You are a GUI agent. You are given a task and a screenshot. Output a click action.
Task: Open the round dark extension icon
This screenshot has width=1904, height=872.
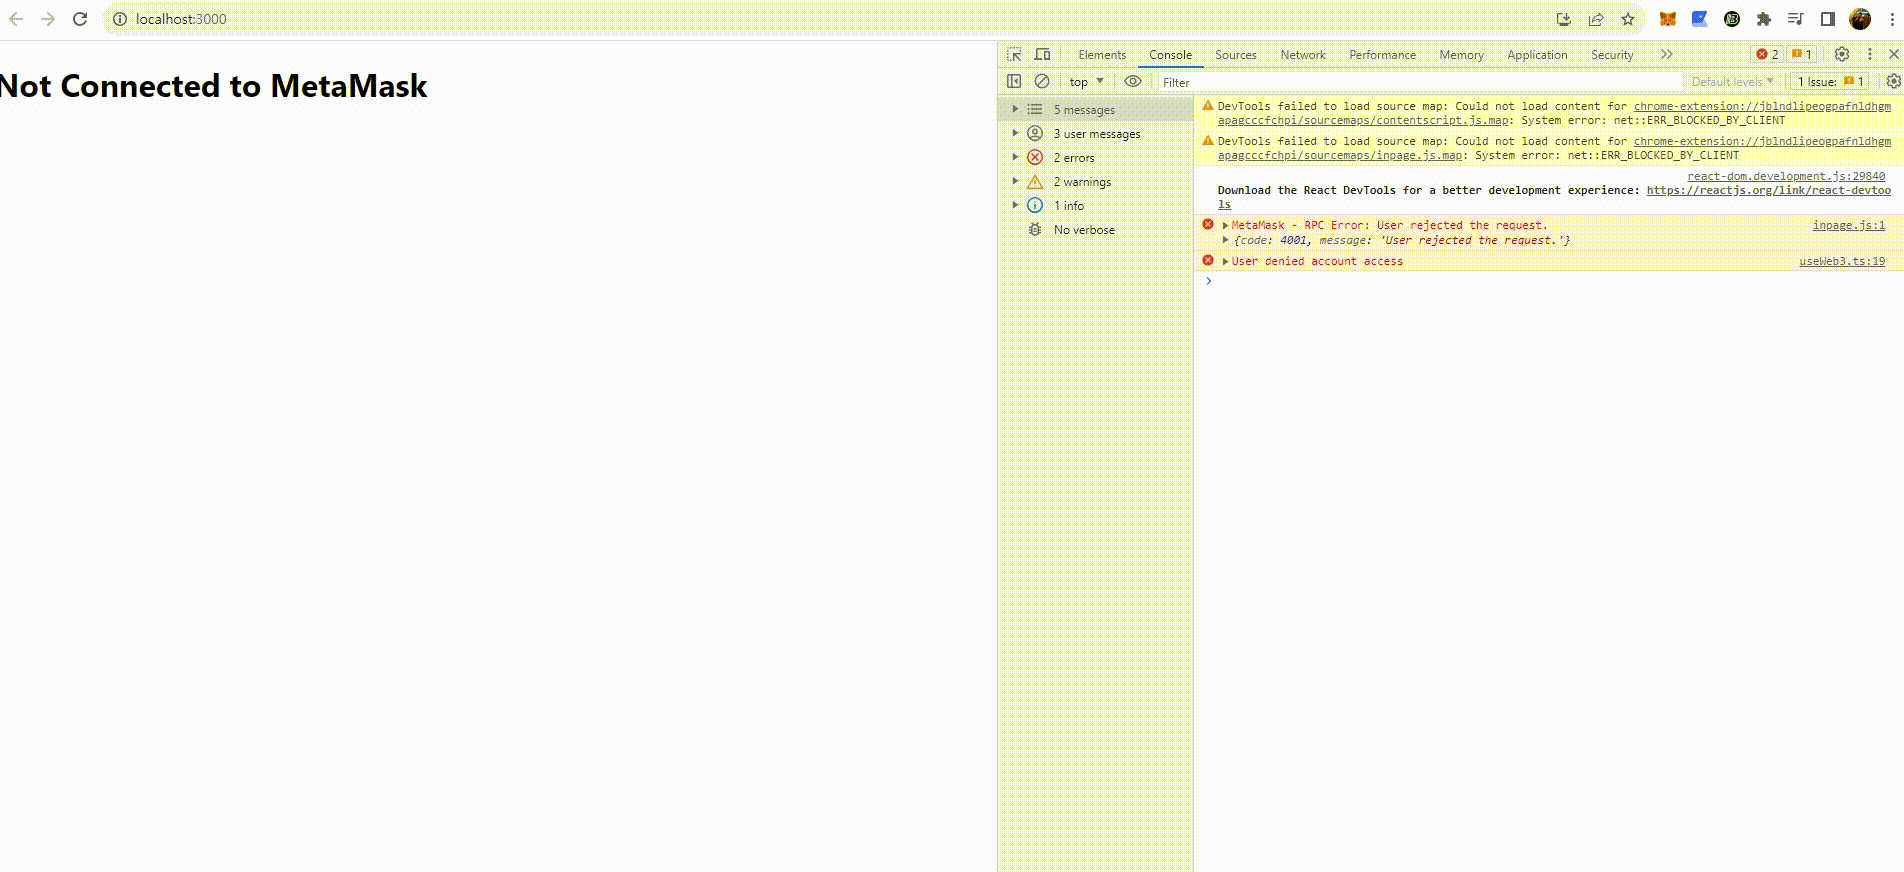[1732, 19]
